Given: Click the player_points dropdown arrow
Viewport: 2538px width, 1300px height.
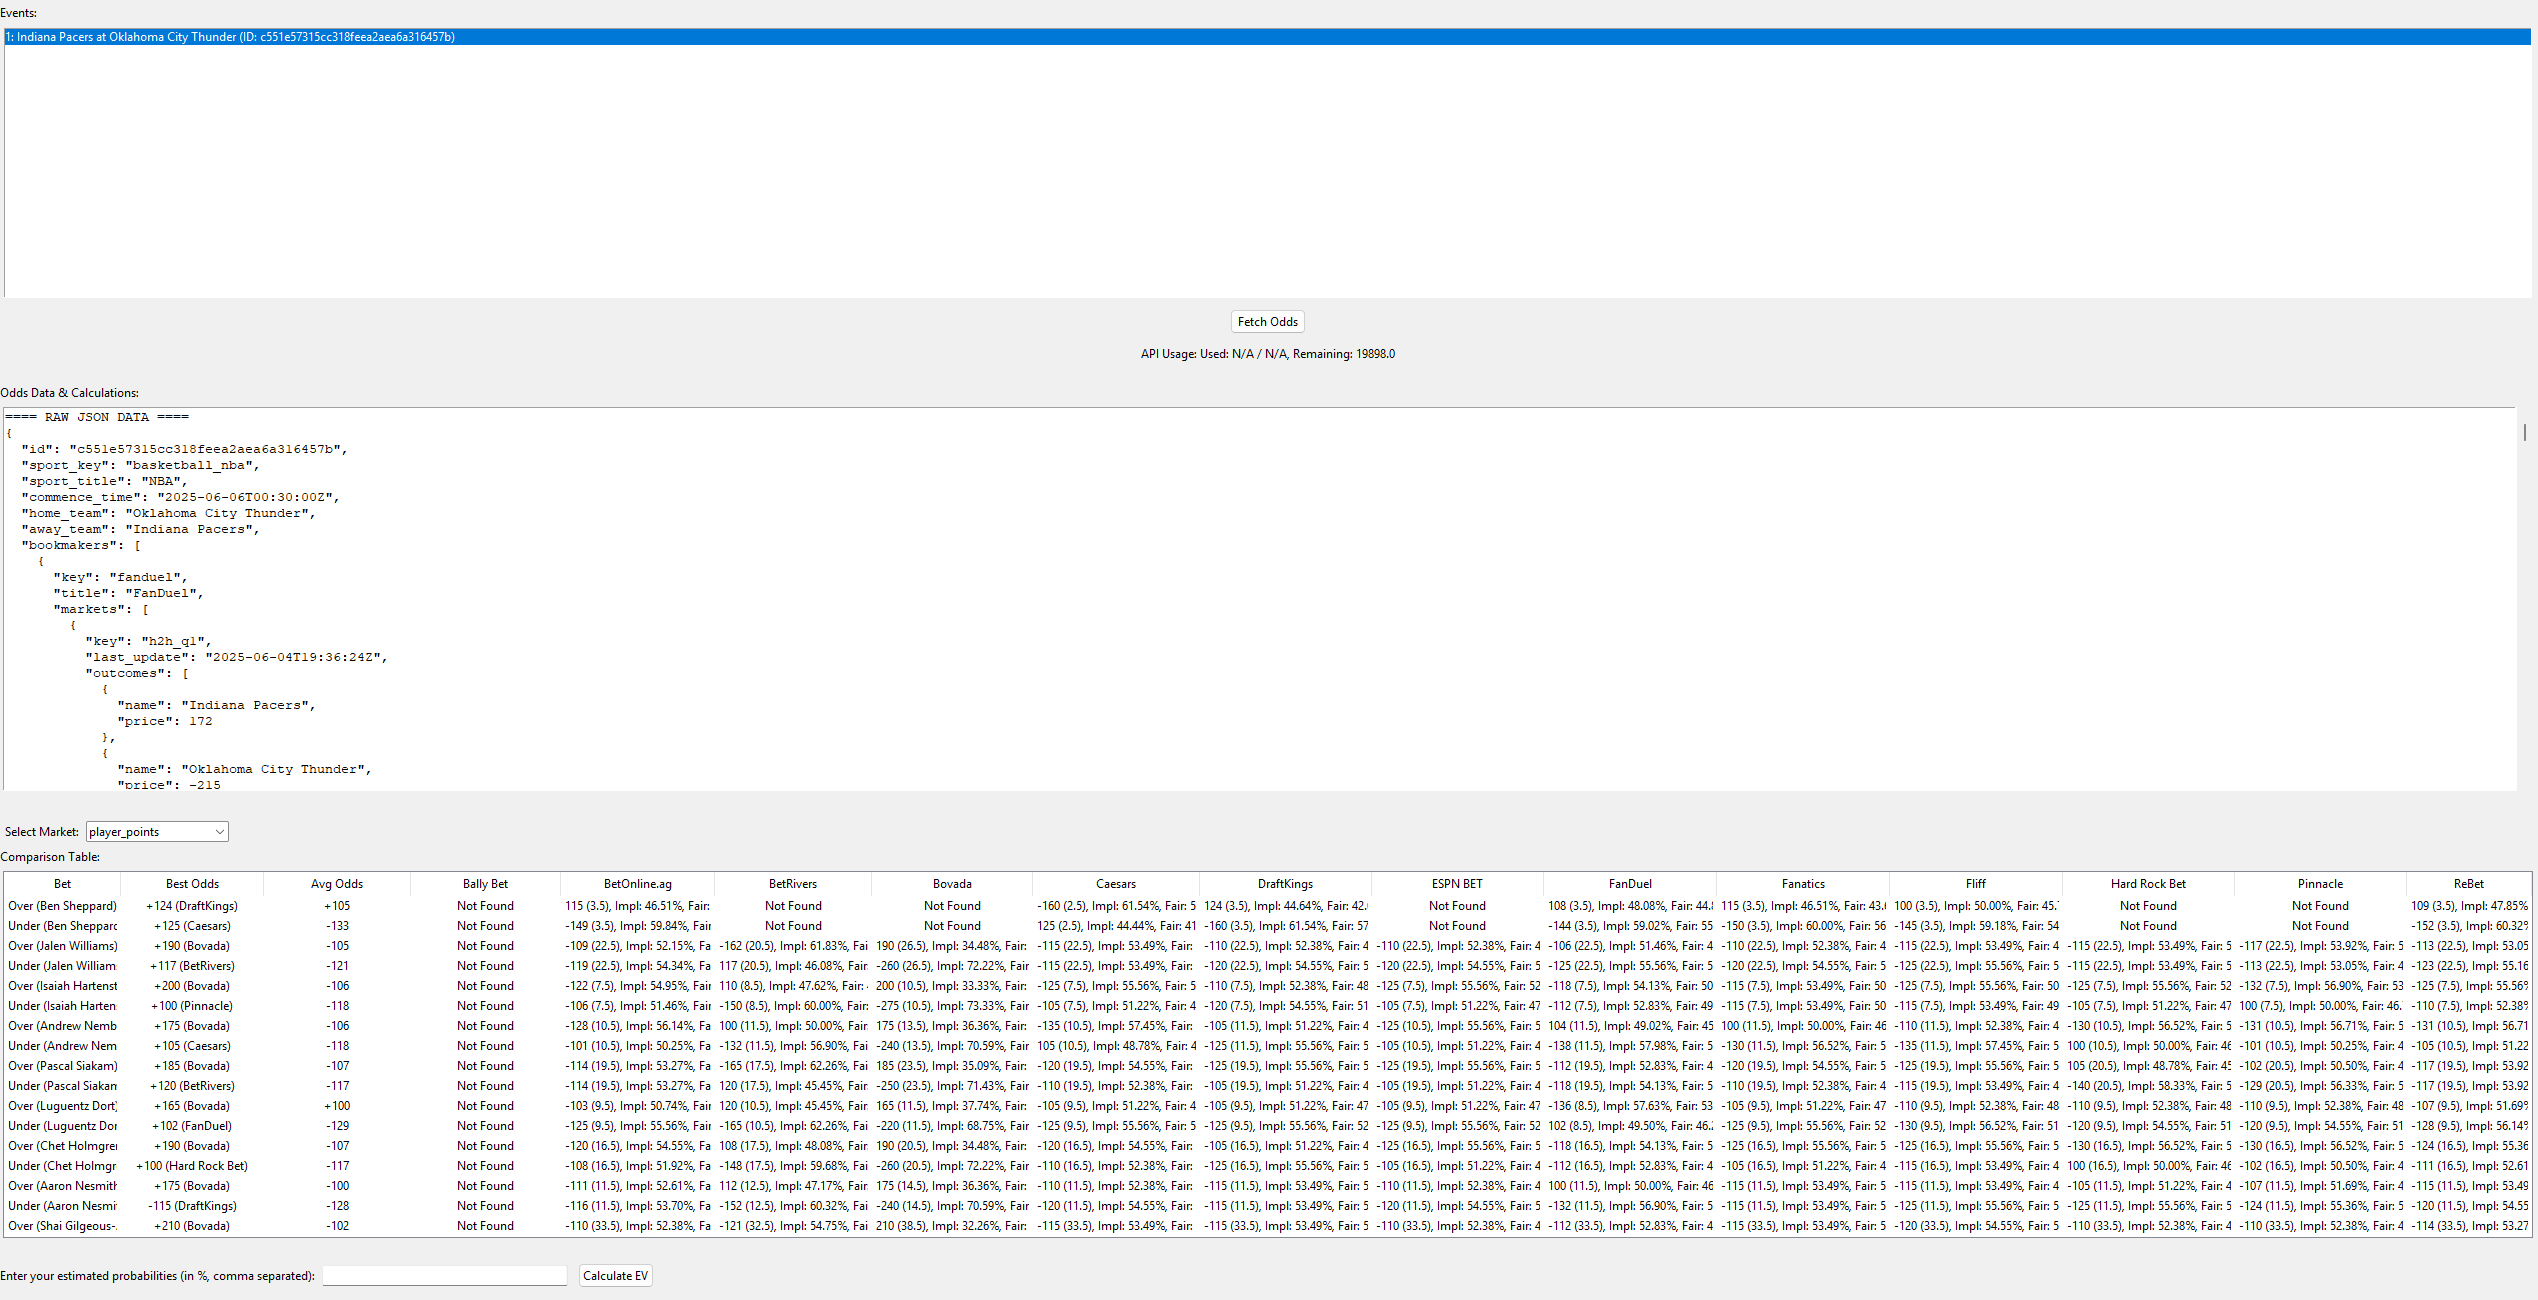Looking at the screenshot, I should (219, 831).
